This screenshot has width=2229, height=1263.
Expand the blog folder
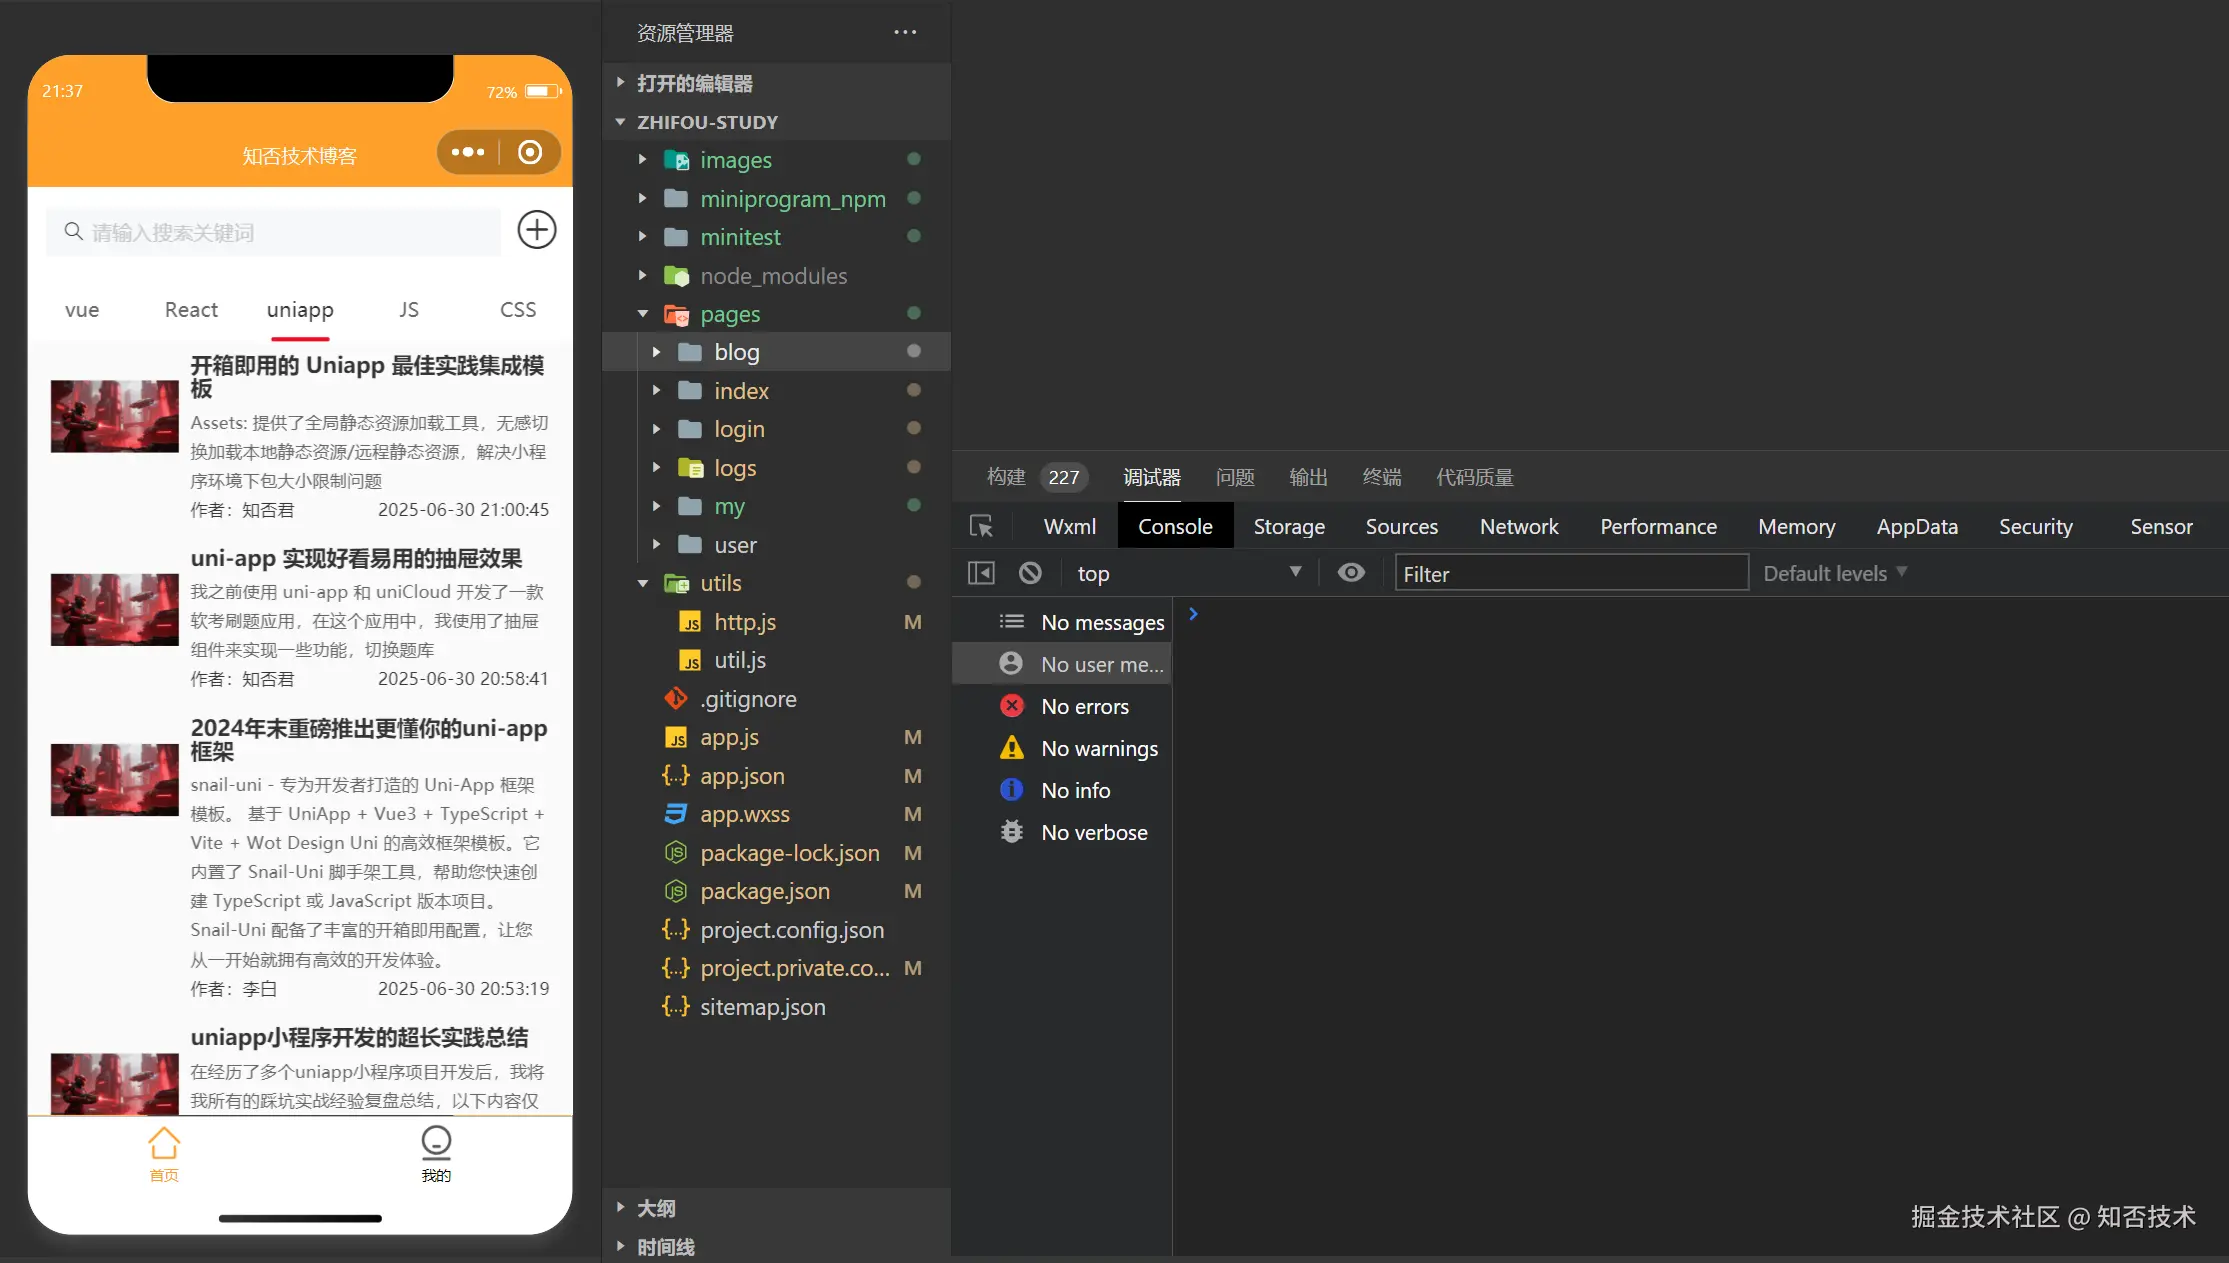pos(737,352)
